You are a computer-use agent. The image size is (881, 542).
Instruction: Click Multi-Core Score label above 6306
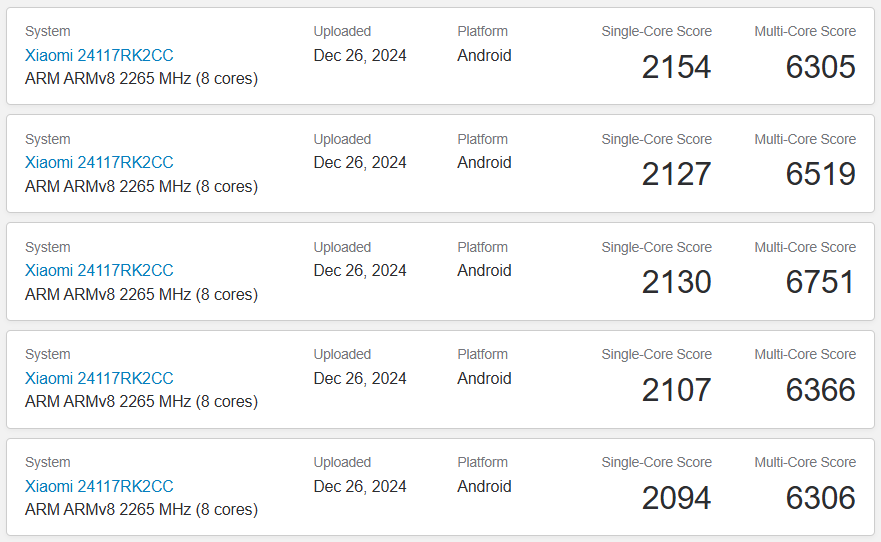tap(805, 462)
